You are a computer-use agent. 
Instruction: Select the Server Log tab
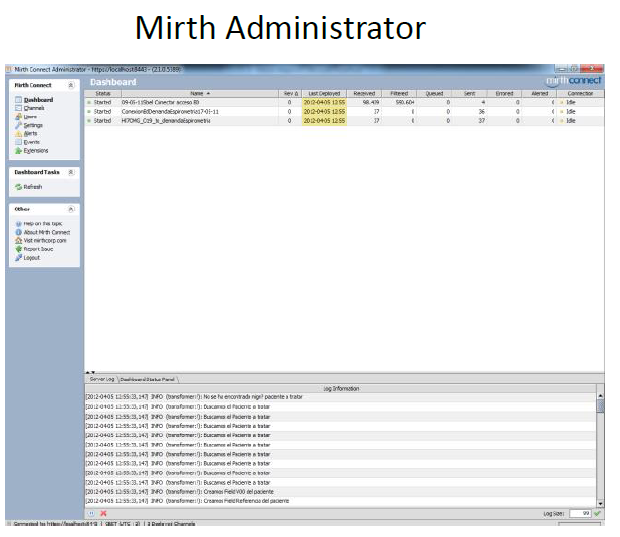102,380
